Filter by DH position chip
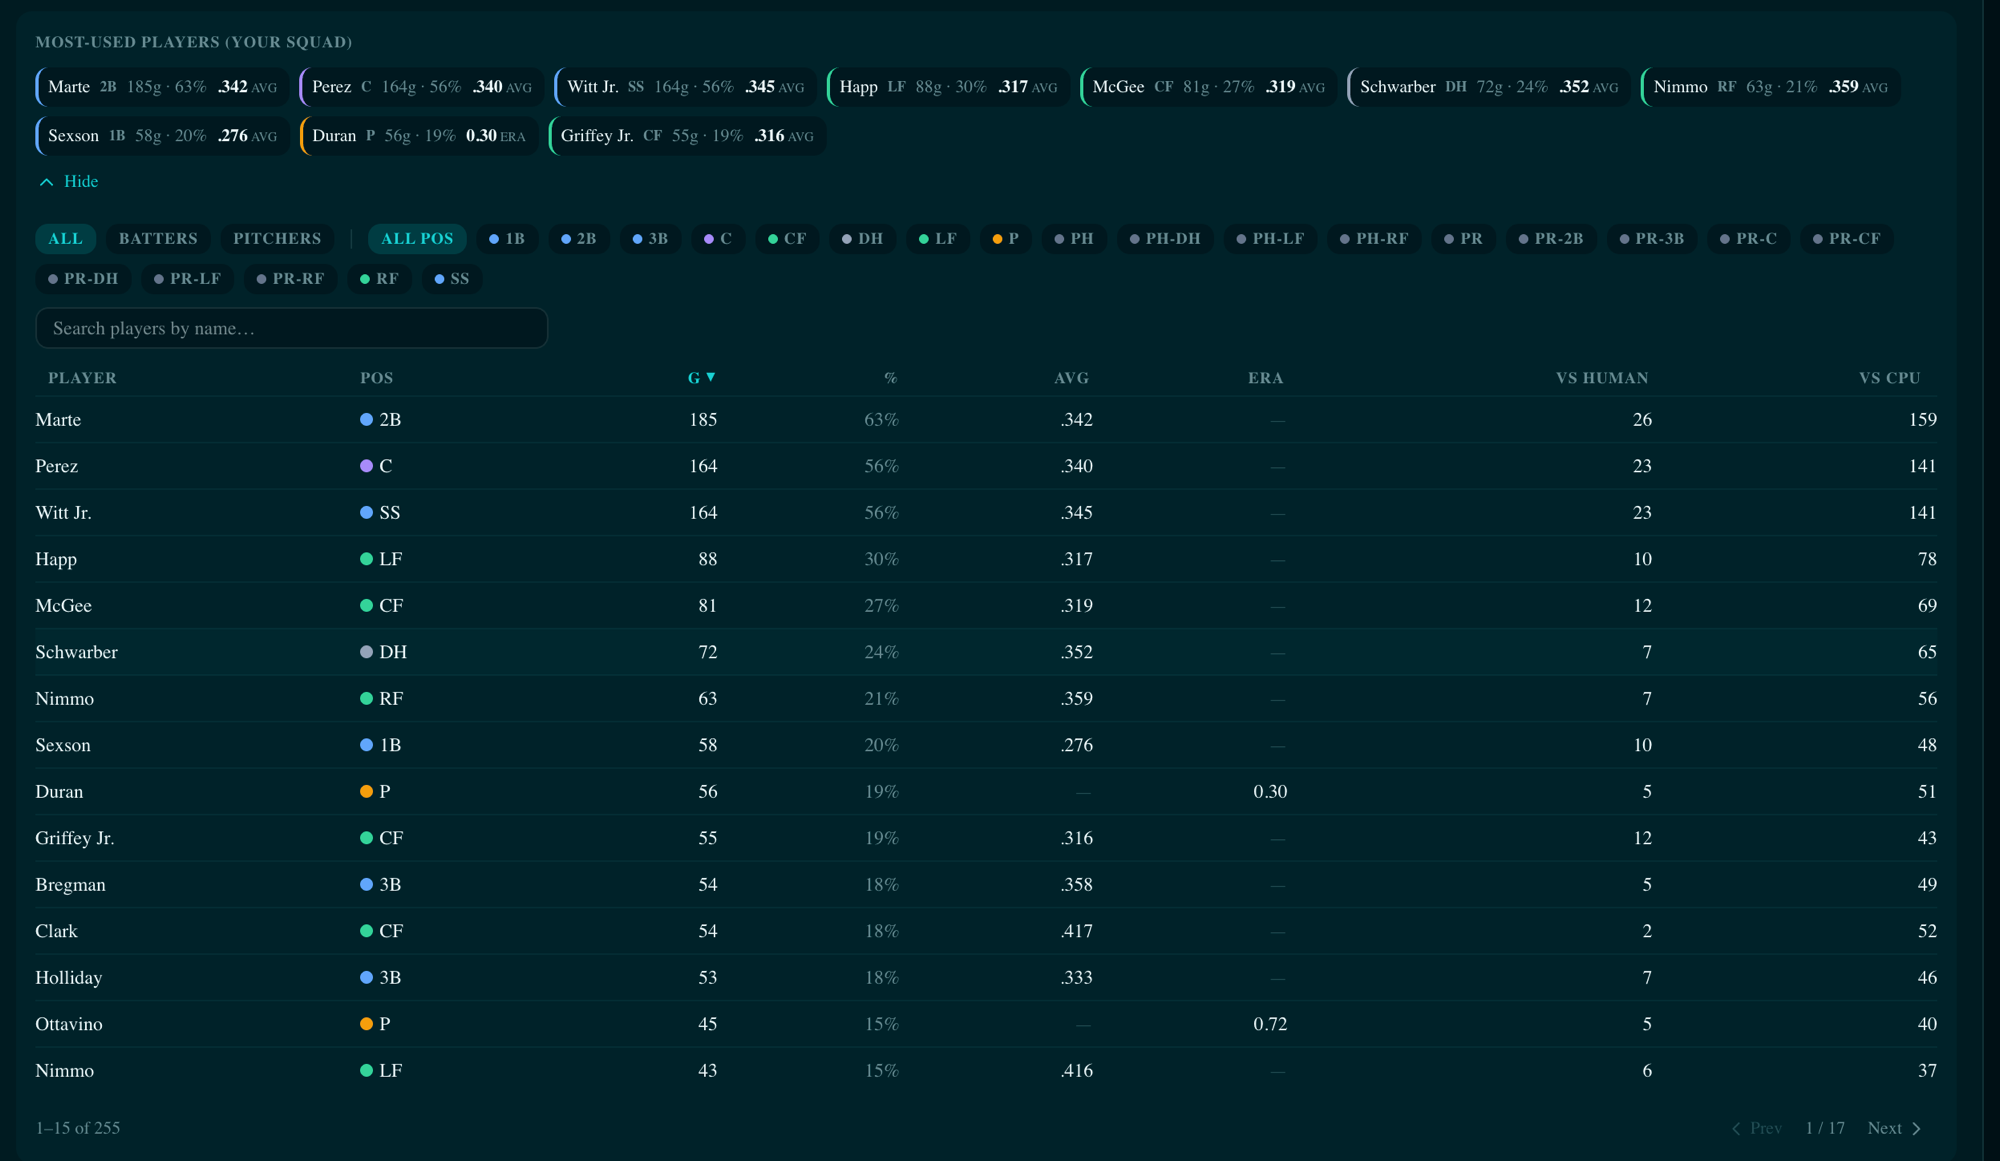Screen dimensions: 2000x1161 point(863,238)
